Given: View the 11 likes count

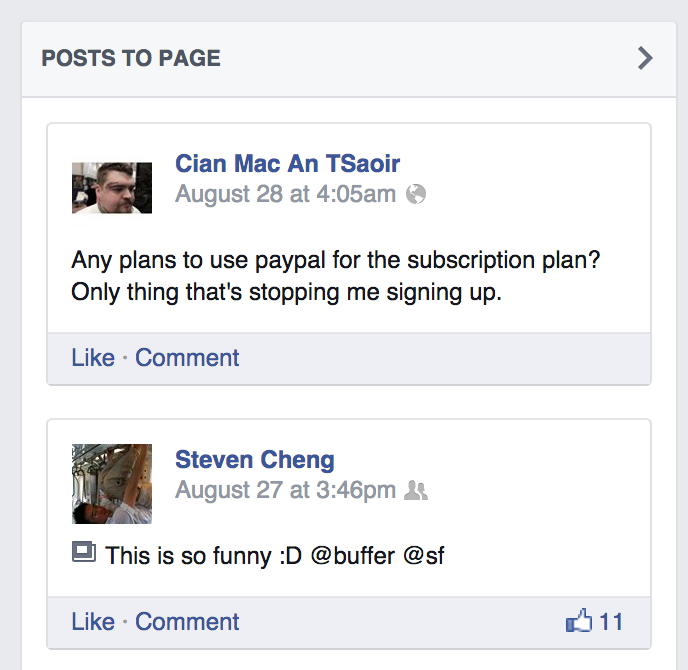Looking at the screenshot, I should [611, 622].
